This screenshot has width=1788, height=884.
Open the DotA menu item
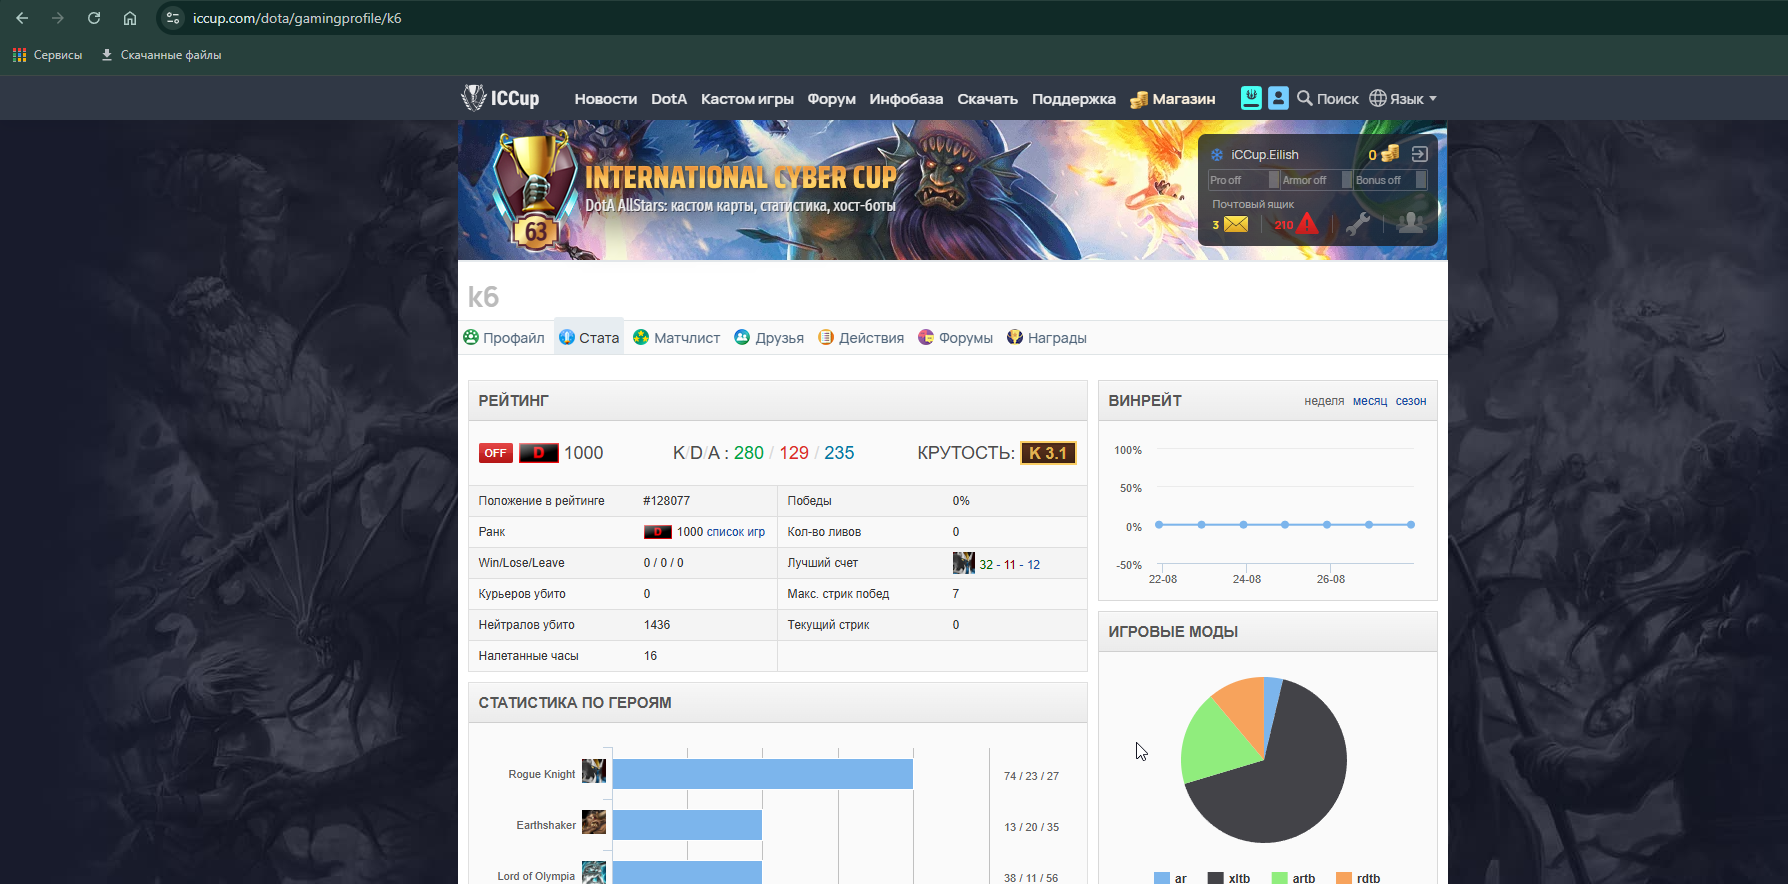coord(669,99)
